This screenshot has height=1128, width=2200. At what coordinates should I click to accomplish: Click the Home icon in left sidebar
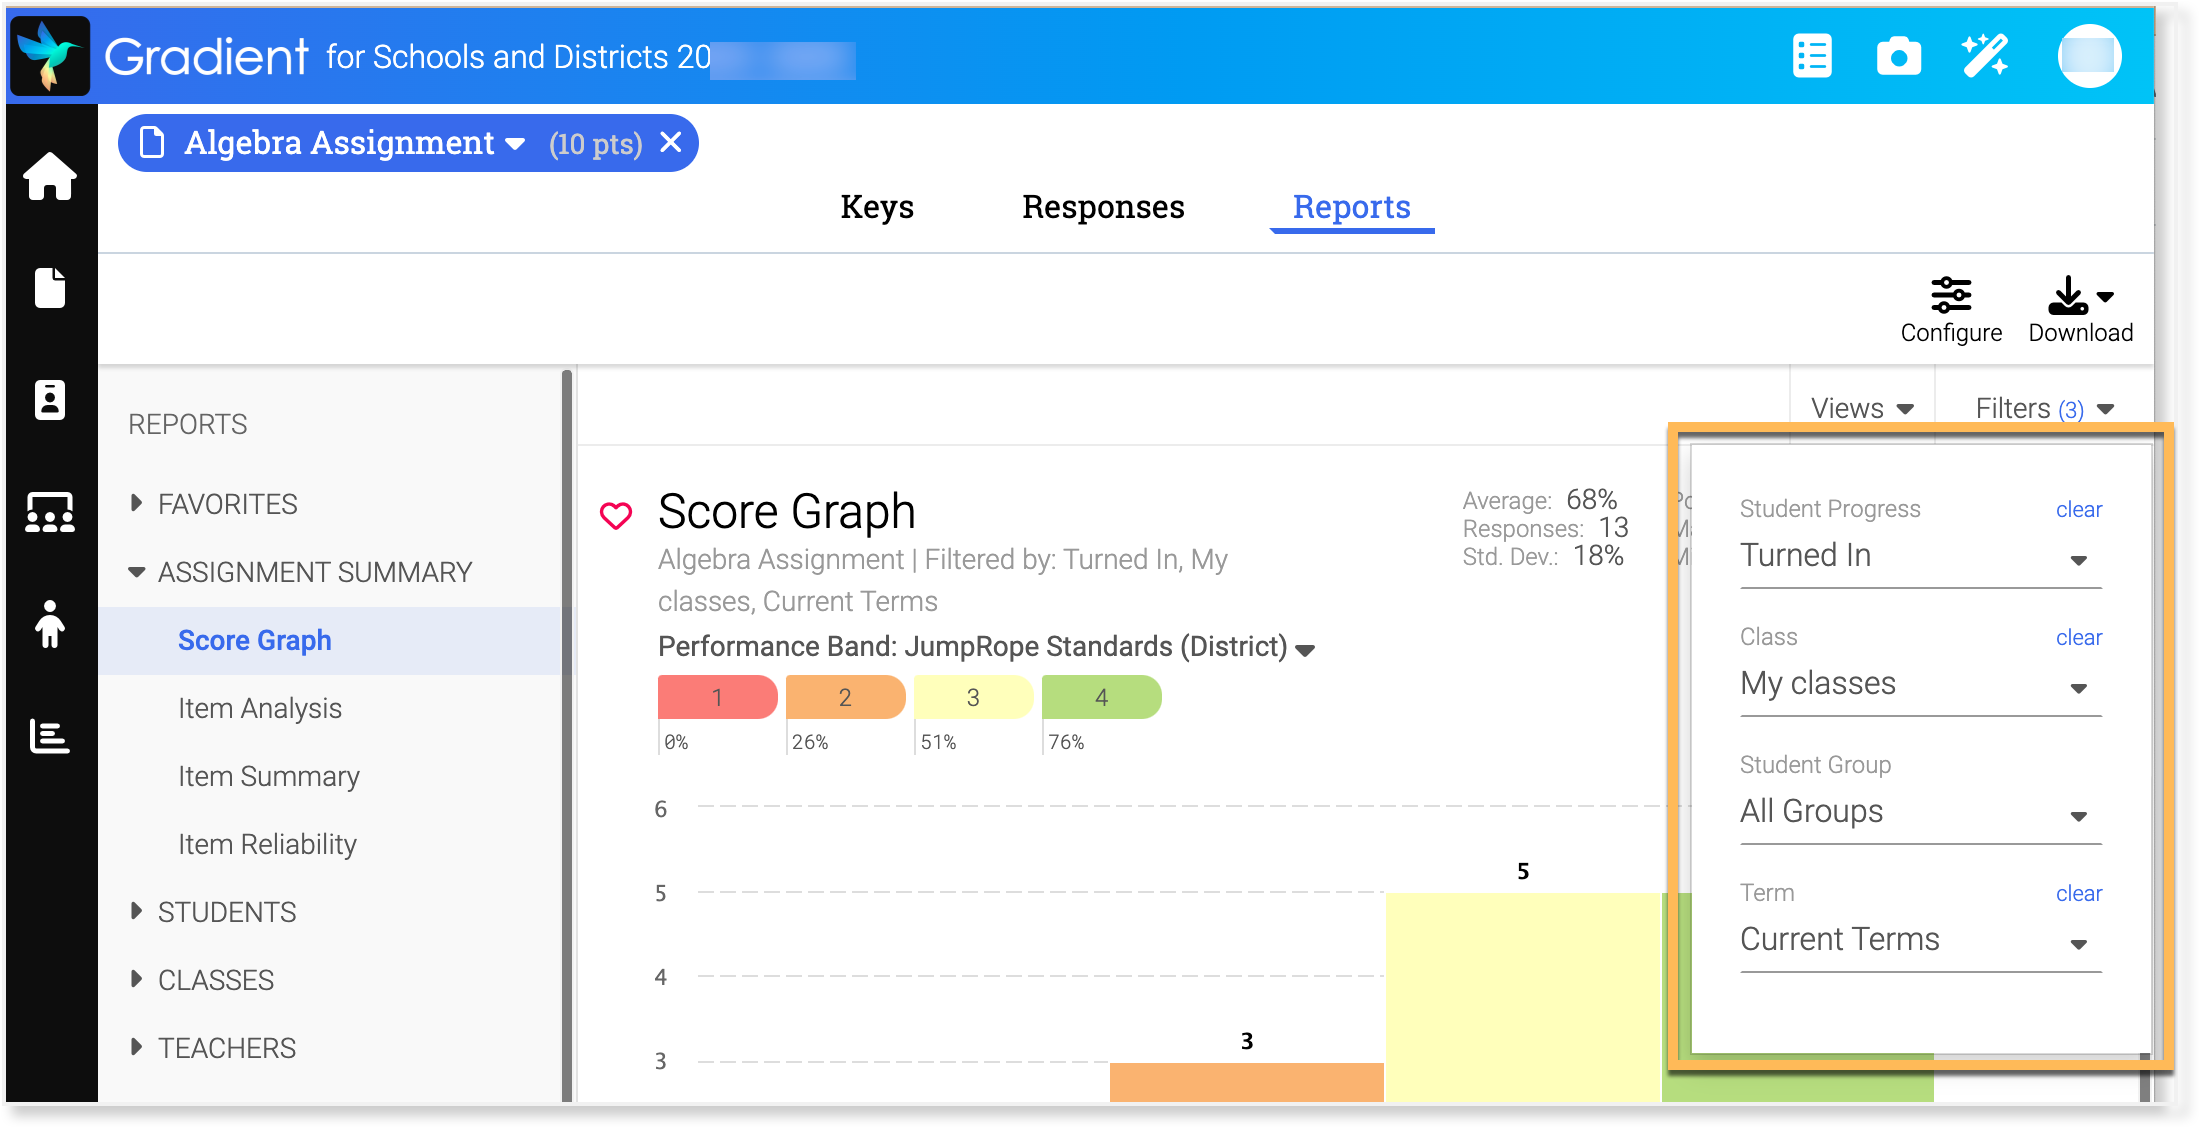coord(50,177)
